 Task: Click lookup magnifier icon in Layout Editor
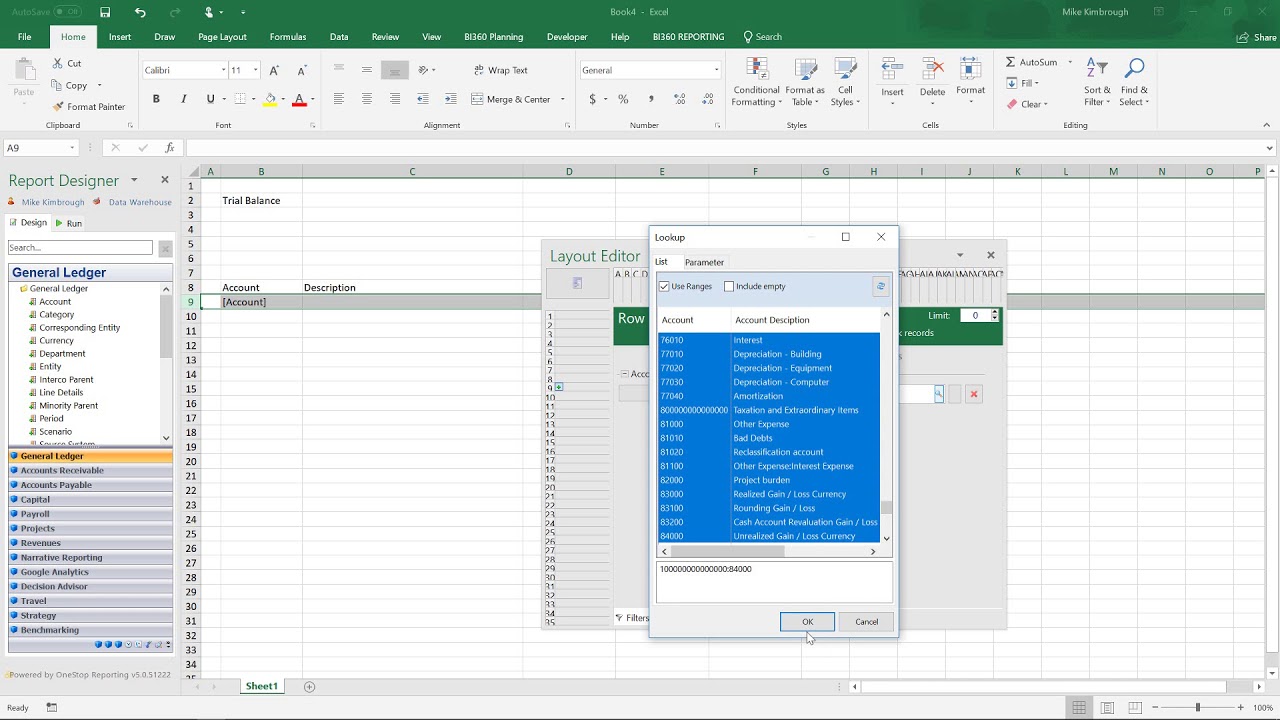point(938,395)
